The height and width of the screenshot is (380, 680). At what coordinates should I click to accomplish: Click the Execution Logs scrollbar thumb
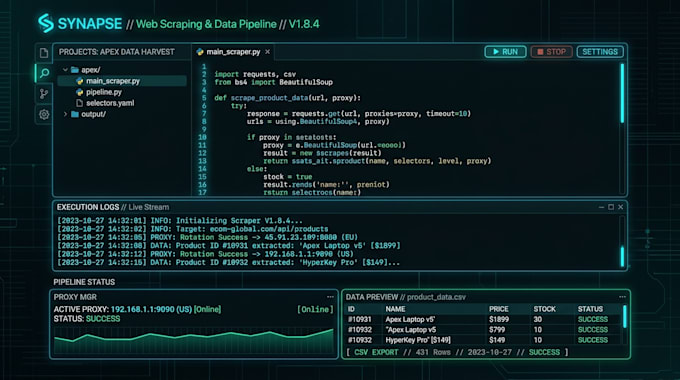pos(622,256)
